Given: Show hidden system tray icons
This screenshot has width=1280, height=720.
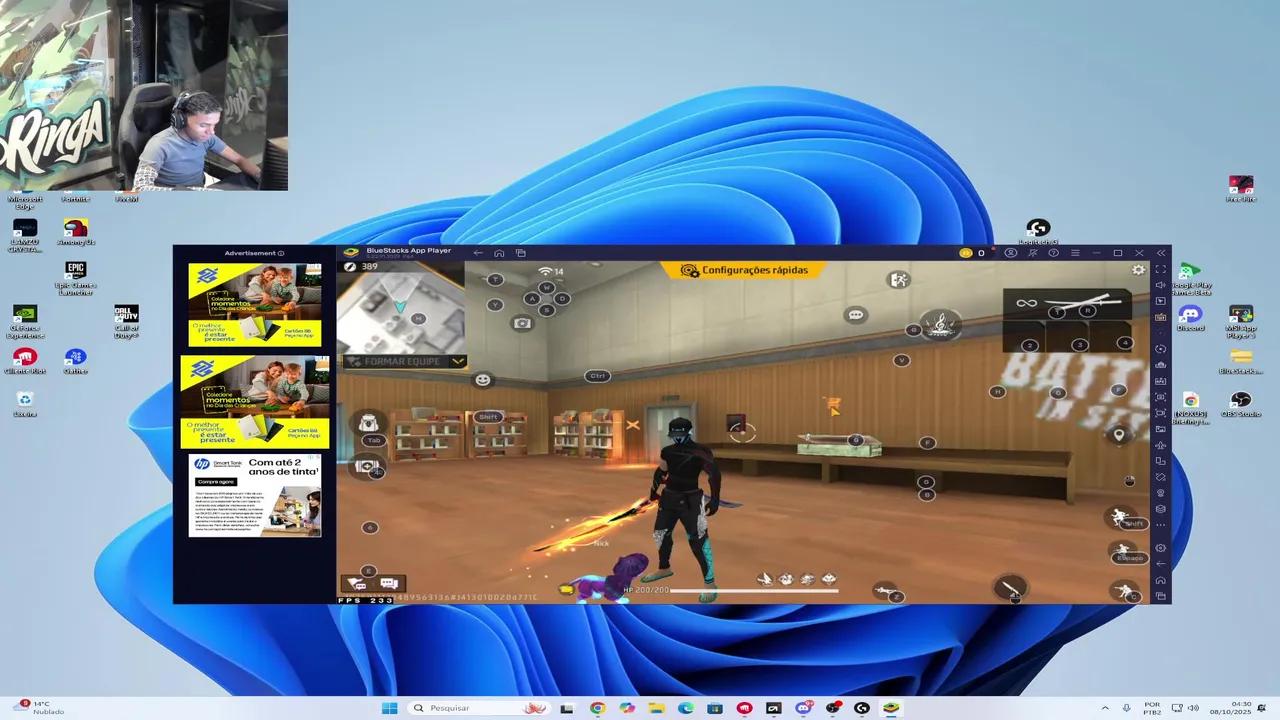Looking at the screenshot, I should click(1106, 708).
